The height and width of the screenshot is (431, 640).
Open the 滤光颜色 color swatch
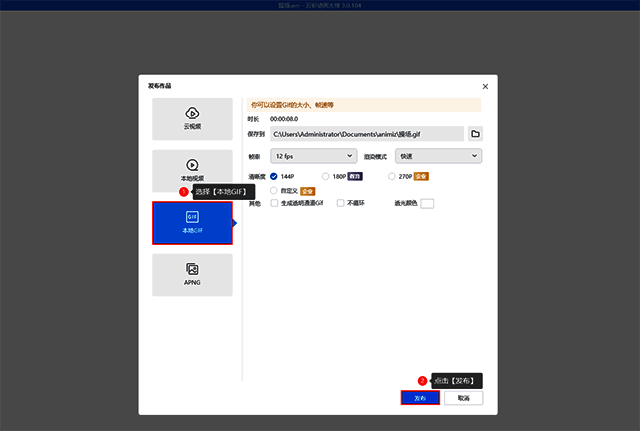point(427,203)
